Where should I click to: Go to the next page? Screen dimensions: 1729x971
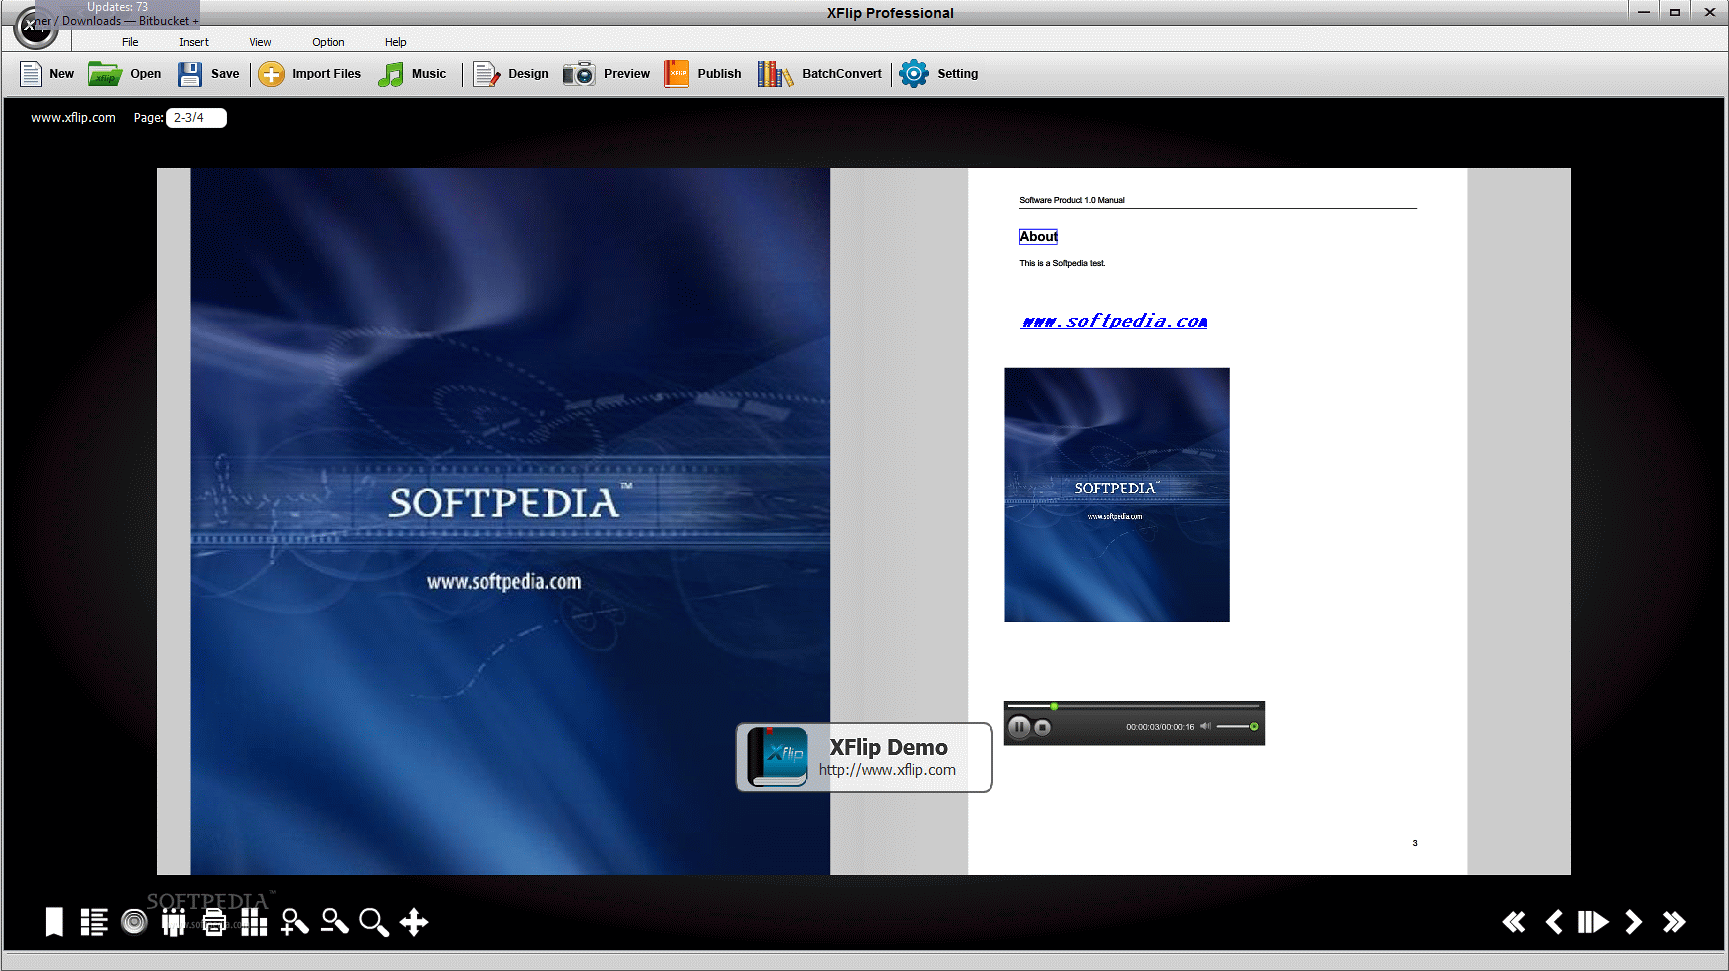click(x=1633, y=922)
